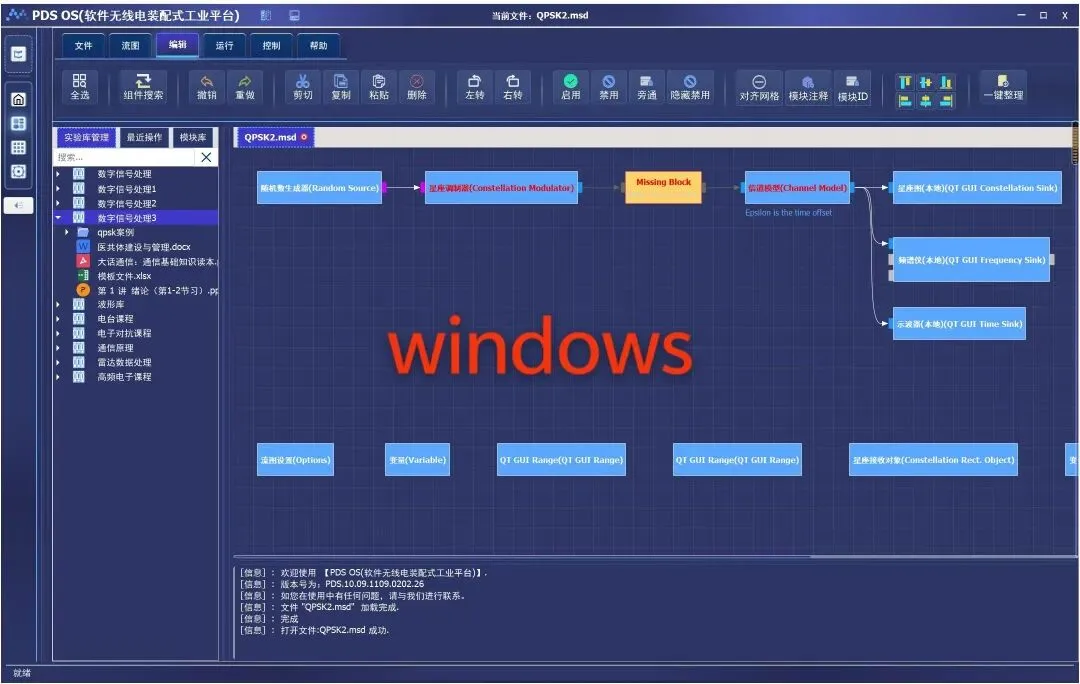
Task: Switch to 最近操作 panel tab
Action: pyautogui.click(x=145, y=137)
